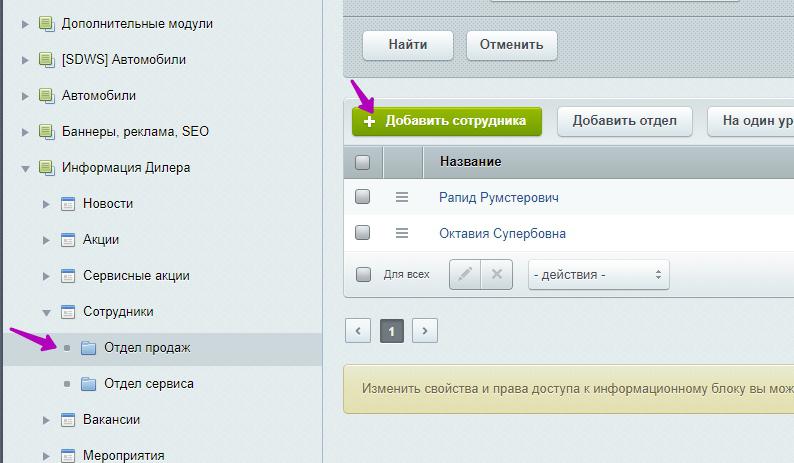Viewport: 794px width, 463px height.
Task: Tick the header select-all checkbox
Action: [x=363, y=162]
